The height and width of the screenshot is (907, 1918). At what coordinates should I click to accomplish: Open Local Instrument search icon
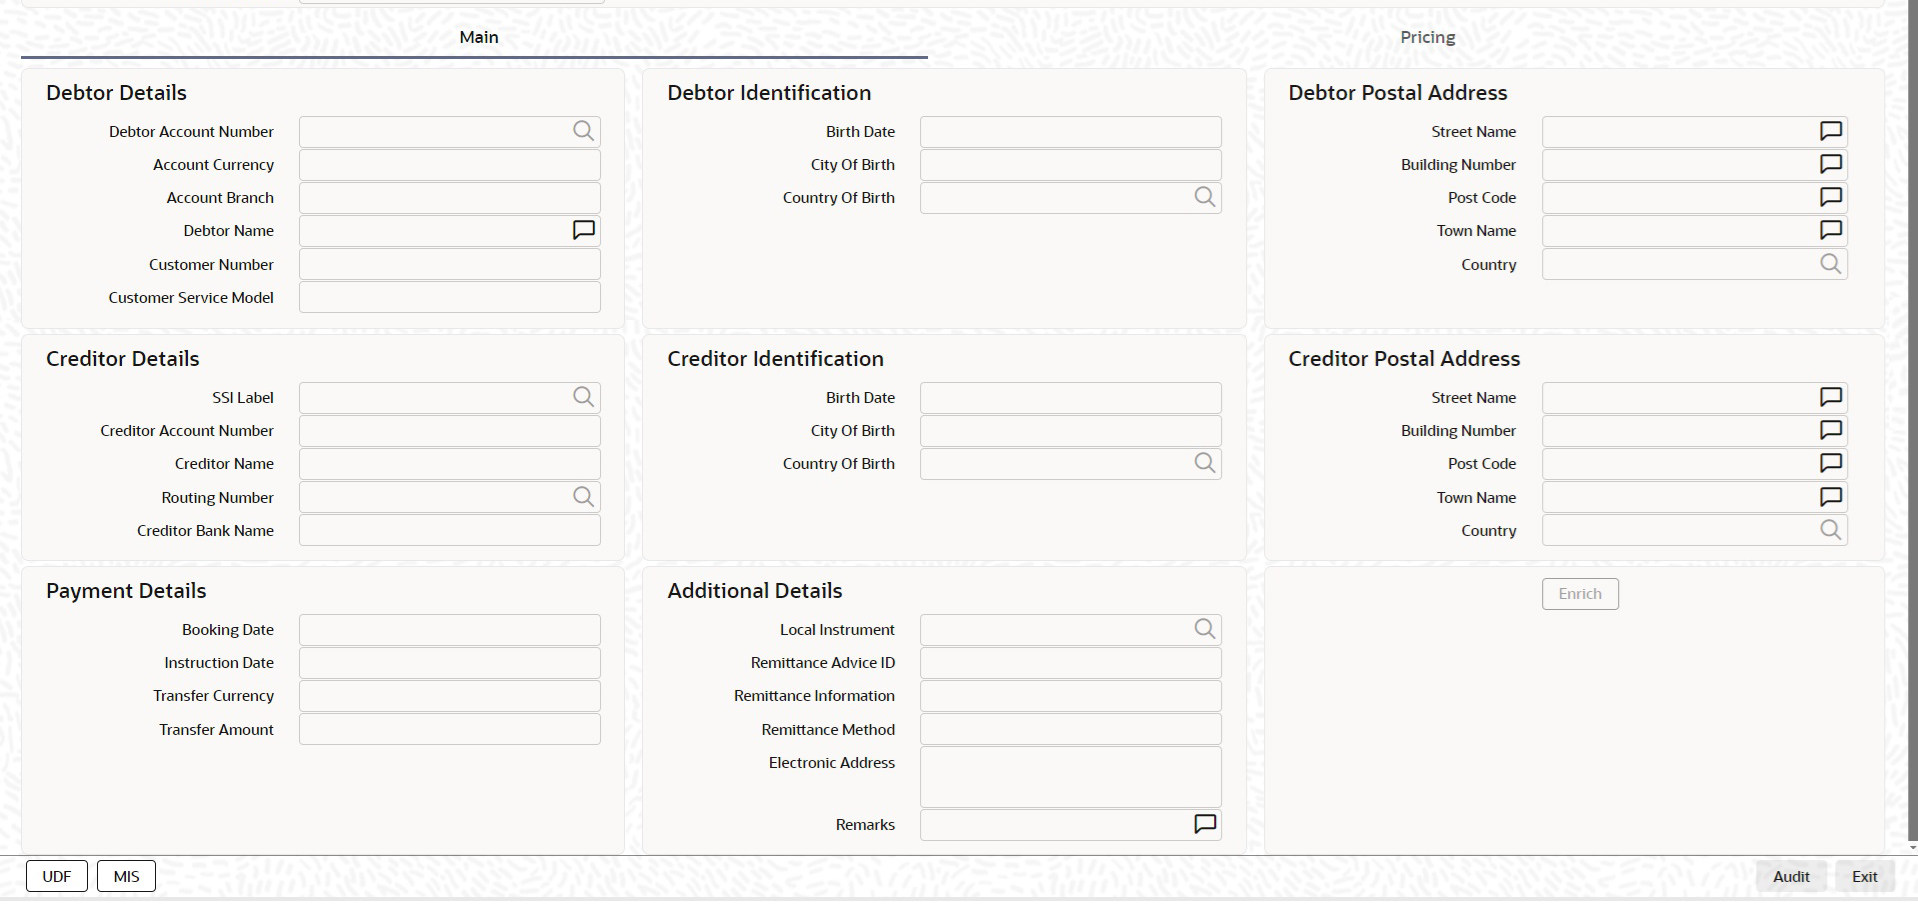[x=1205, y=629]
